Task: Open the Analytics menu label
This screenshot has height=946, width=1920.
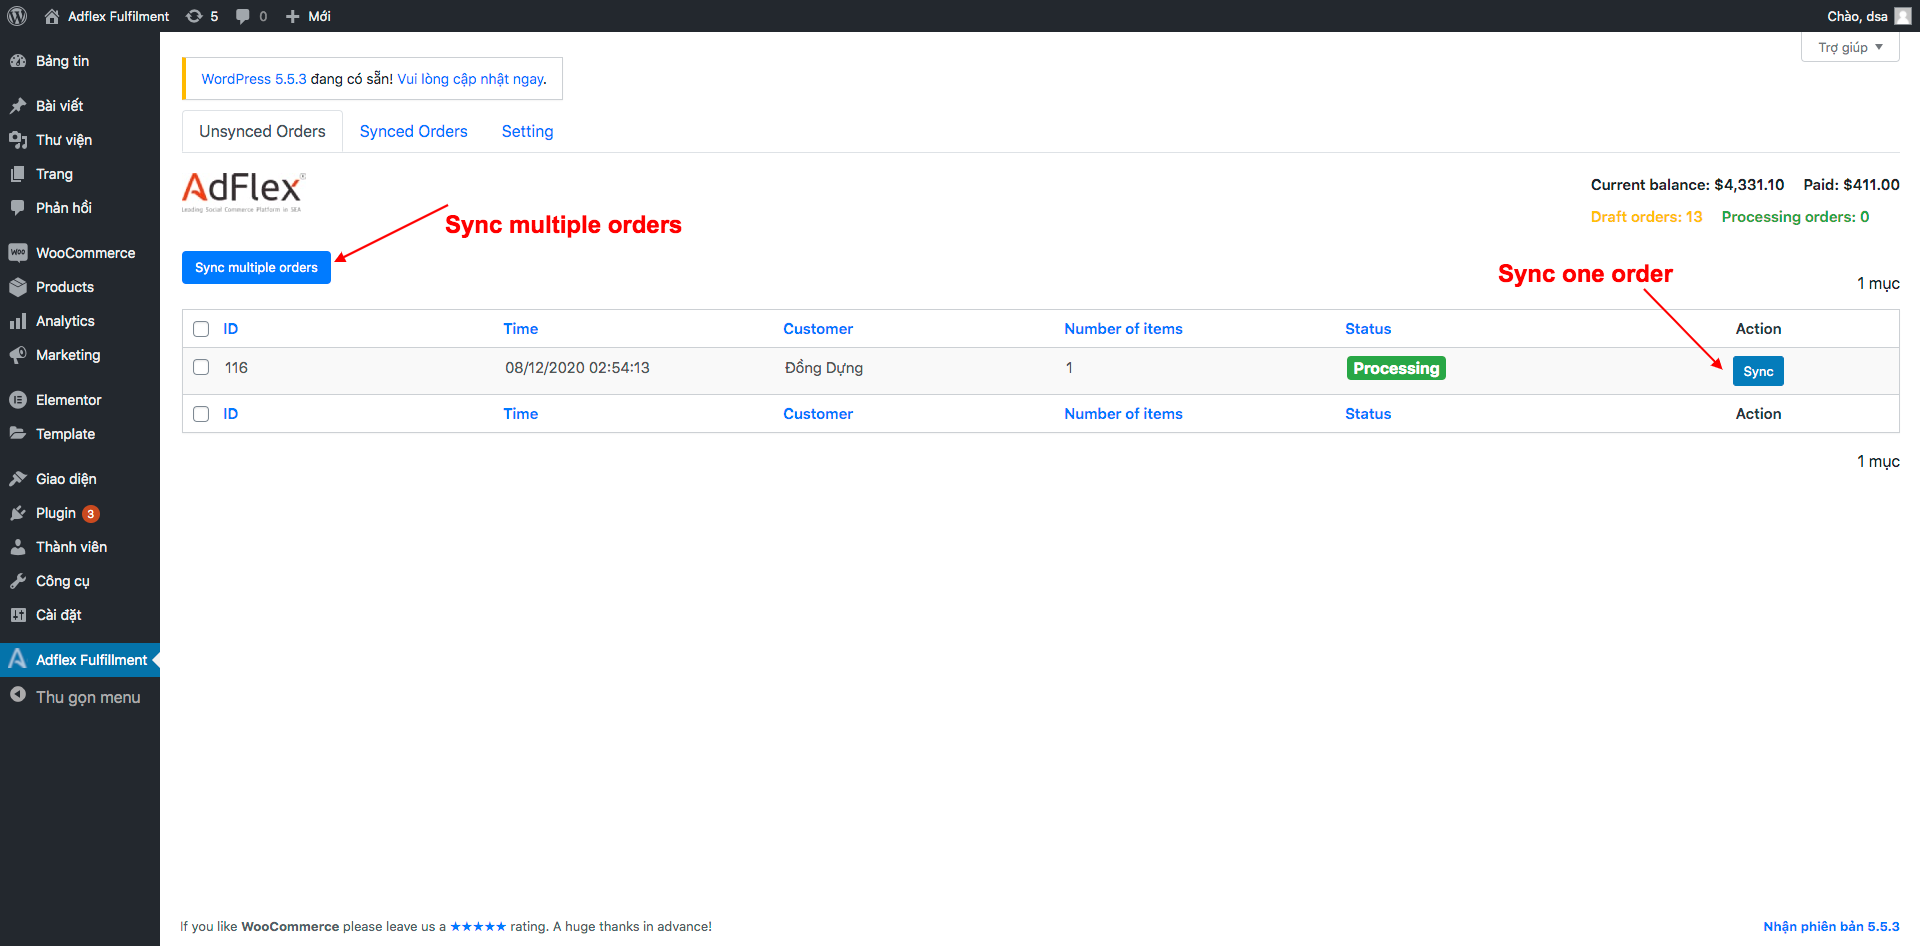Action: point(65,321)
